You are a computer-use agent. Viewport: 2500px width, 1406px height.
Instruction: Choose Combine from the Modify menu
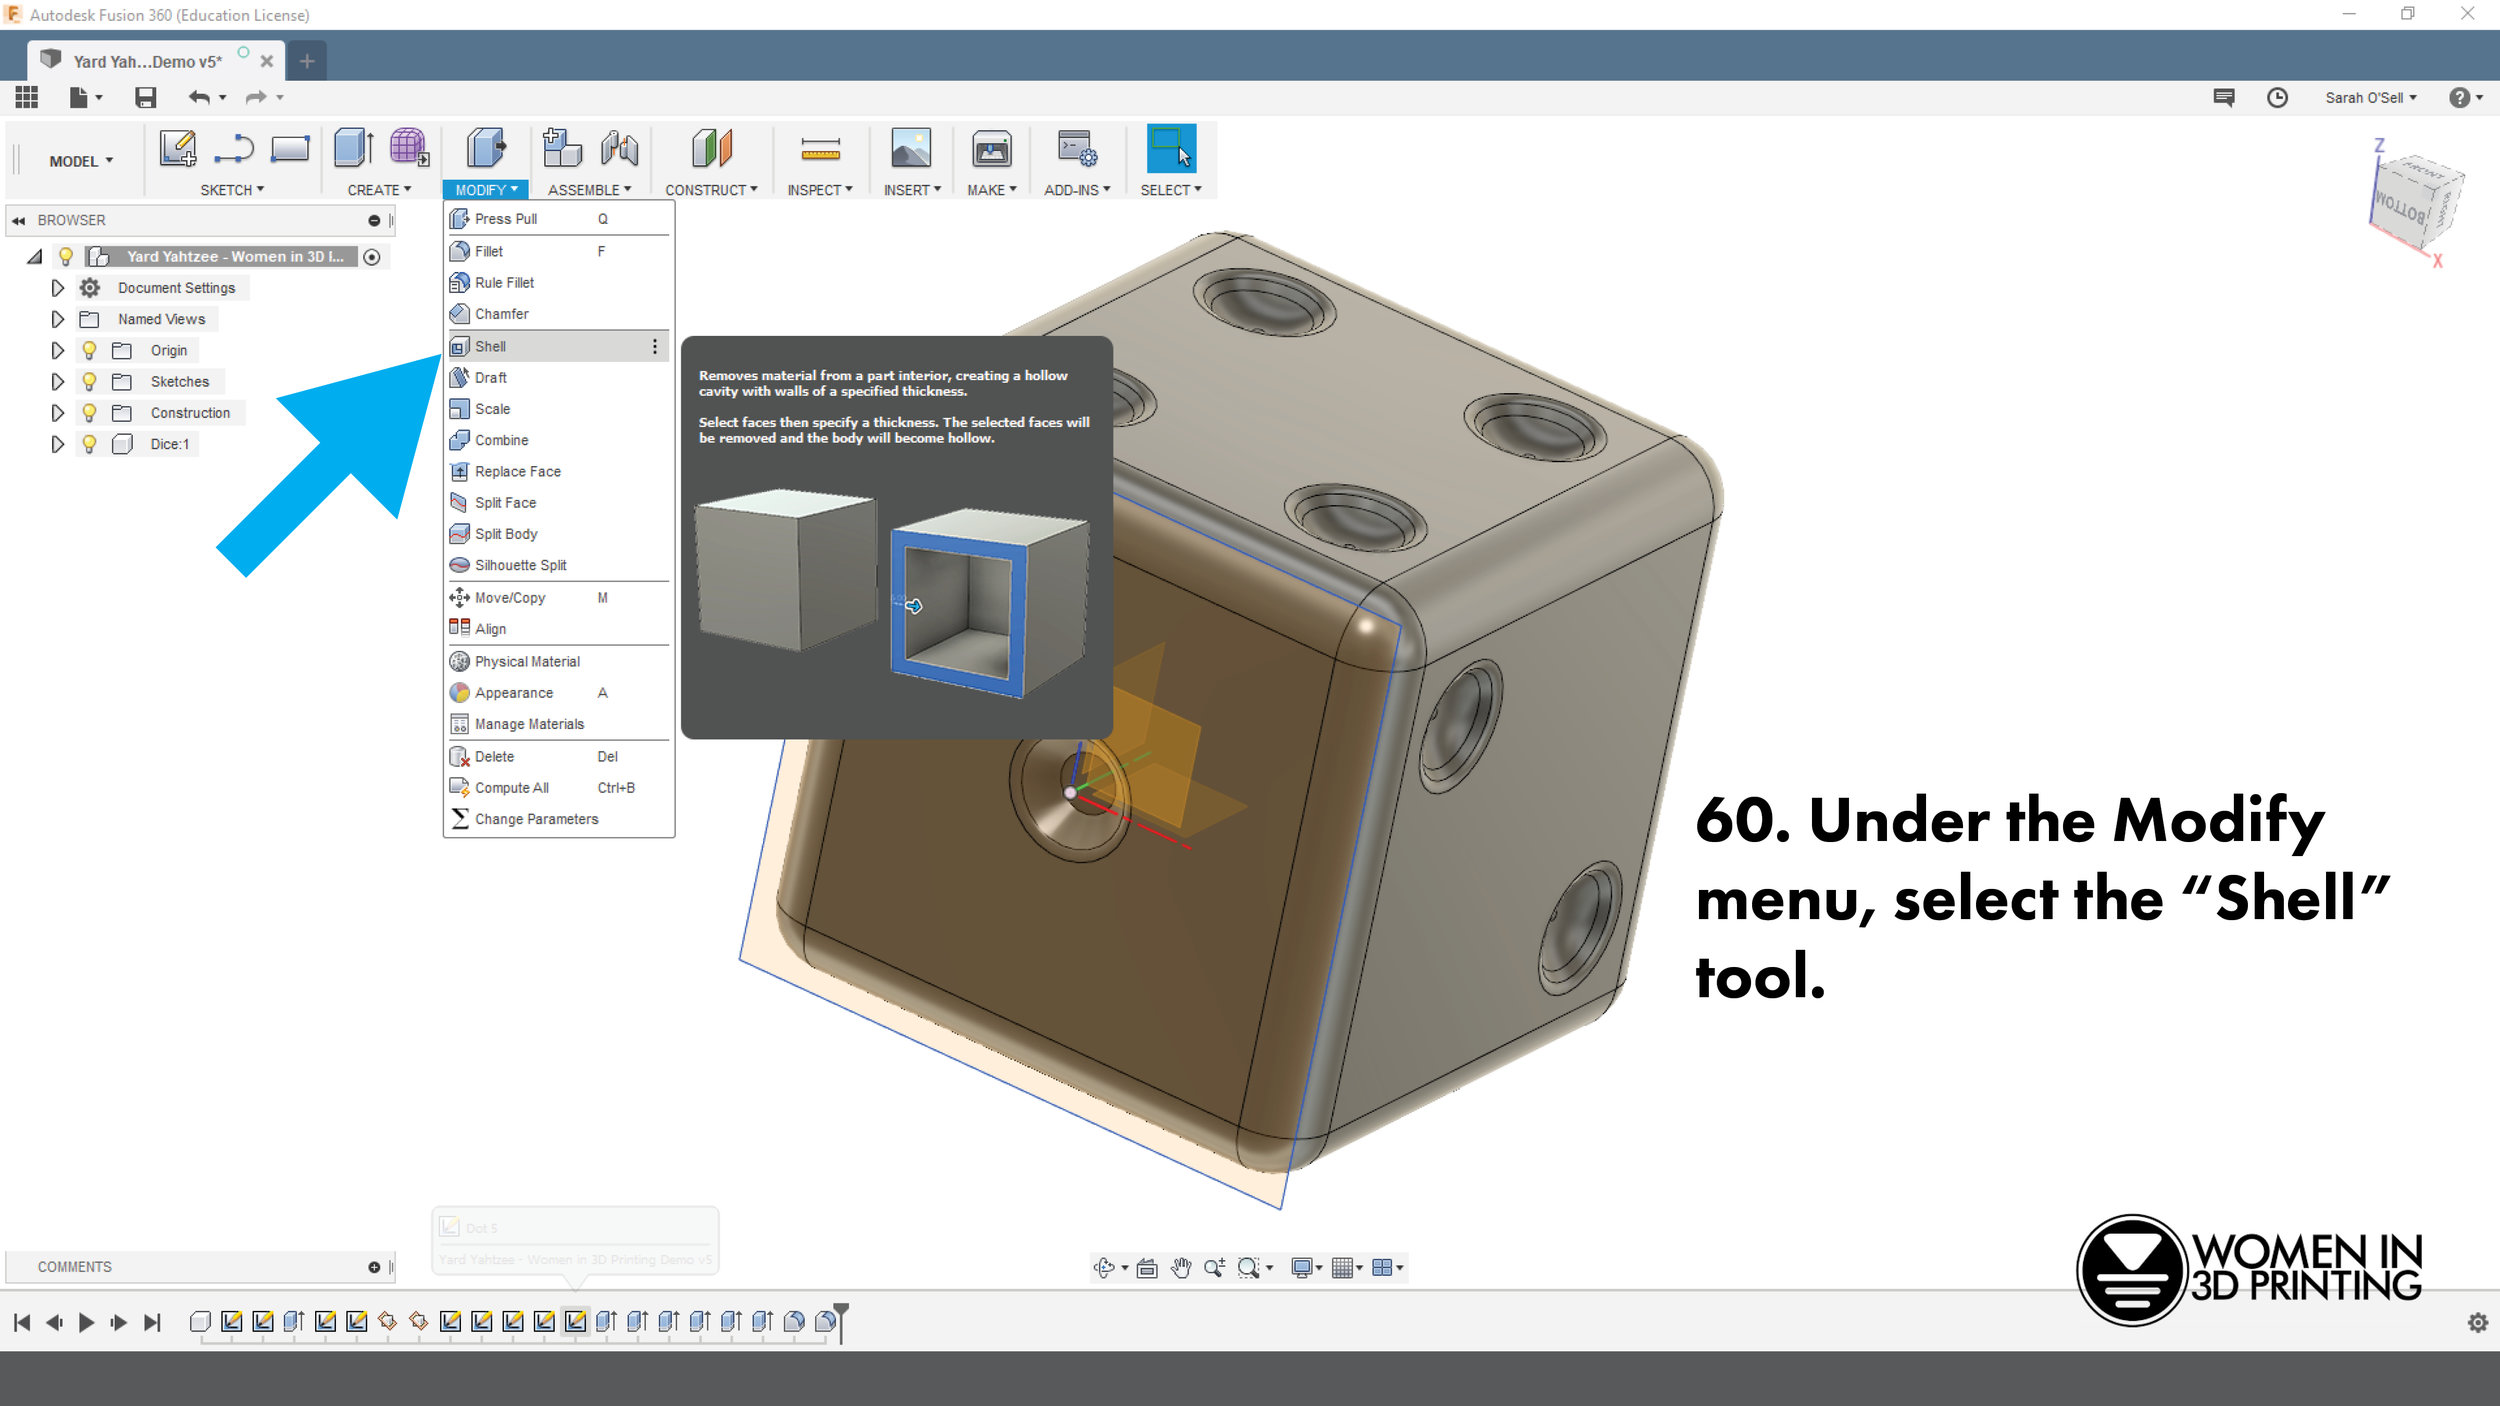[x=558, y=440]
